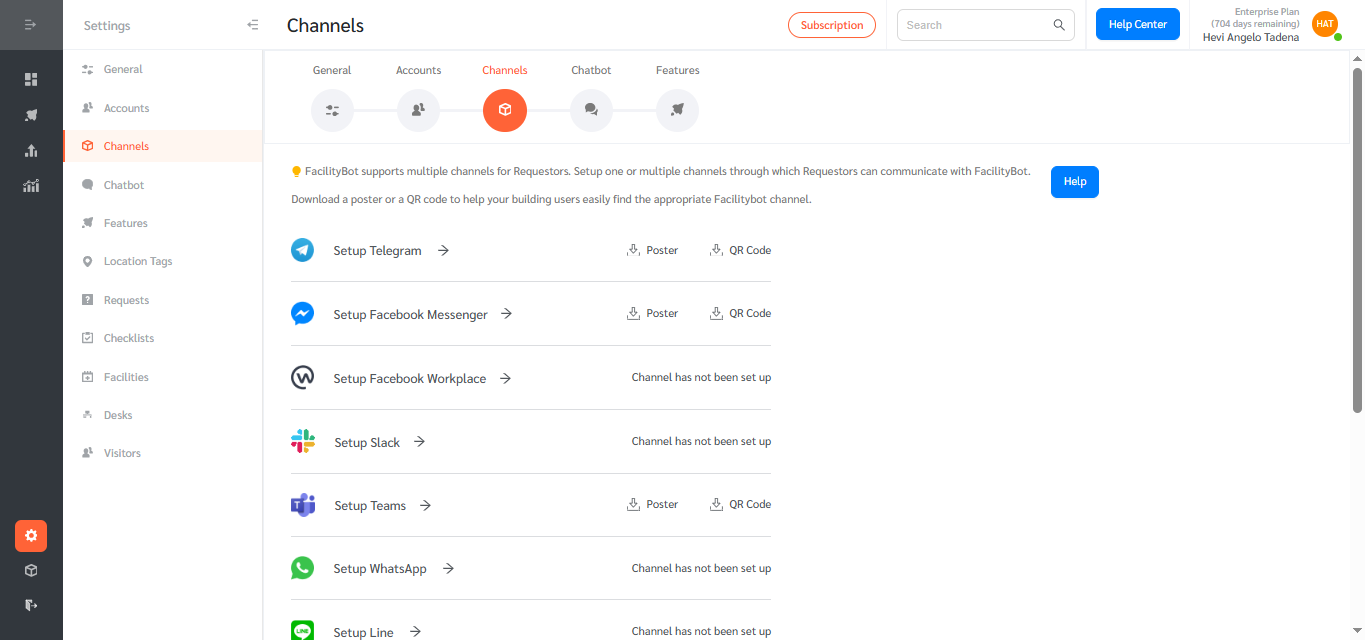This screenshot has height=640, width=1365.
Task: Open Setup Slack link
Action: (x=380, y=442)
